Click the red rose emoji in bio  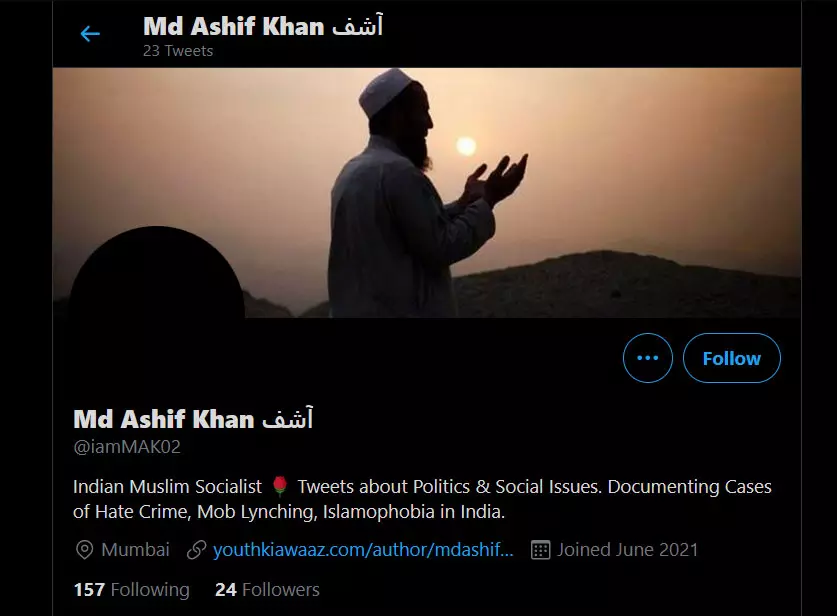tap(280, 486)
